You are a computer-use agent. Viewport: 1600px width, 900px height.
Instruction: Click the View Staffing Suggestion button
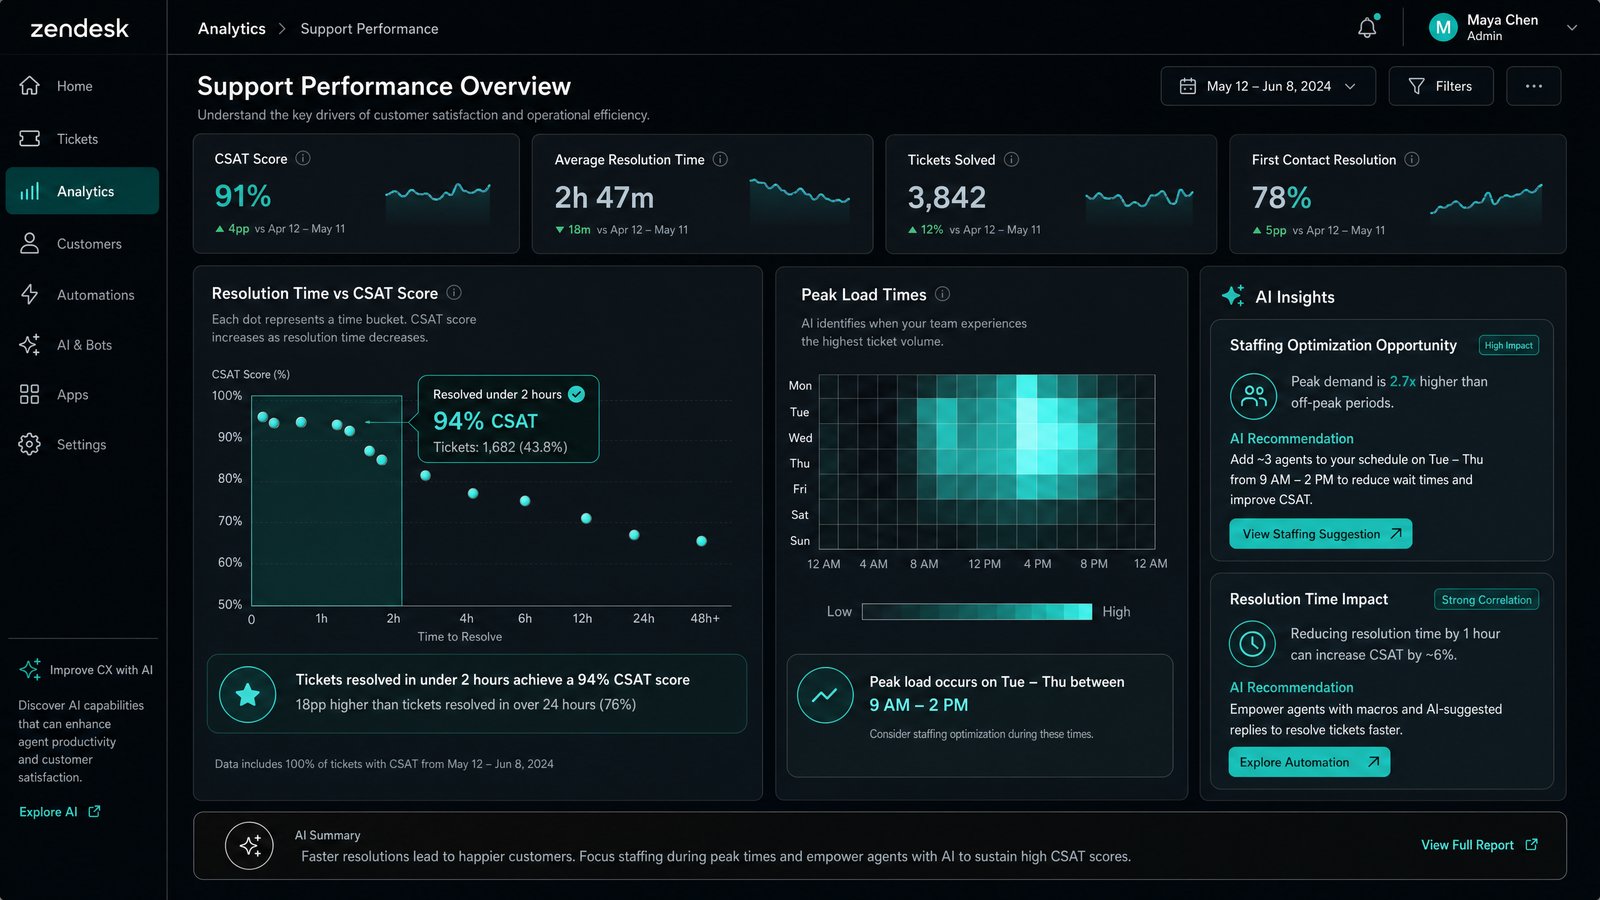1320,534
